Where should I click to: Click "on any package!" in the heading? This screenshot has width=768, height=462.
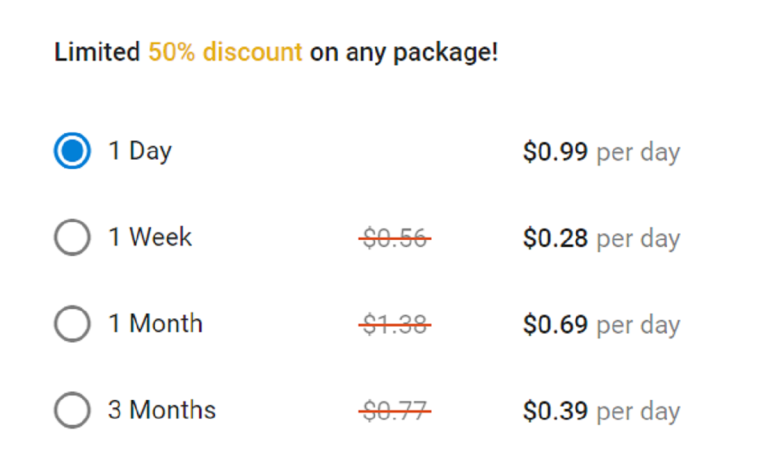tap(403, 52)
